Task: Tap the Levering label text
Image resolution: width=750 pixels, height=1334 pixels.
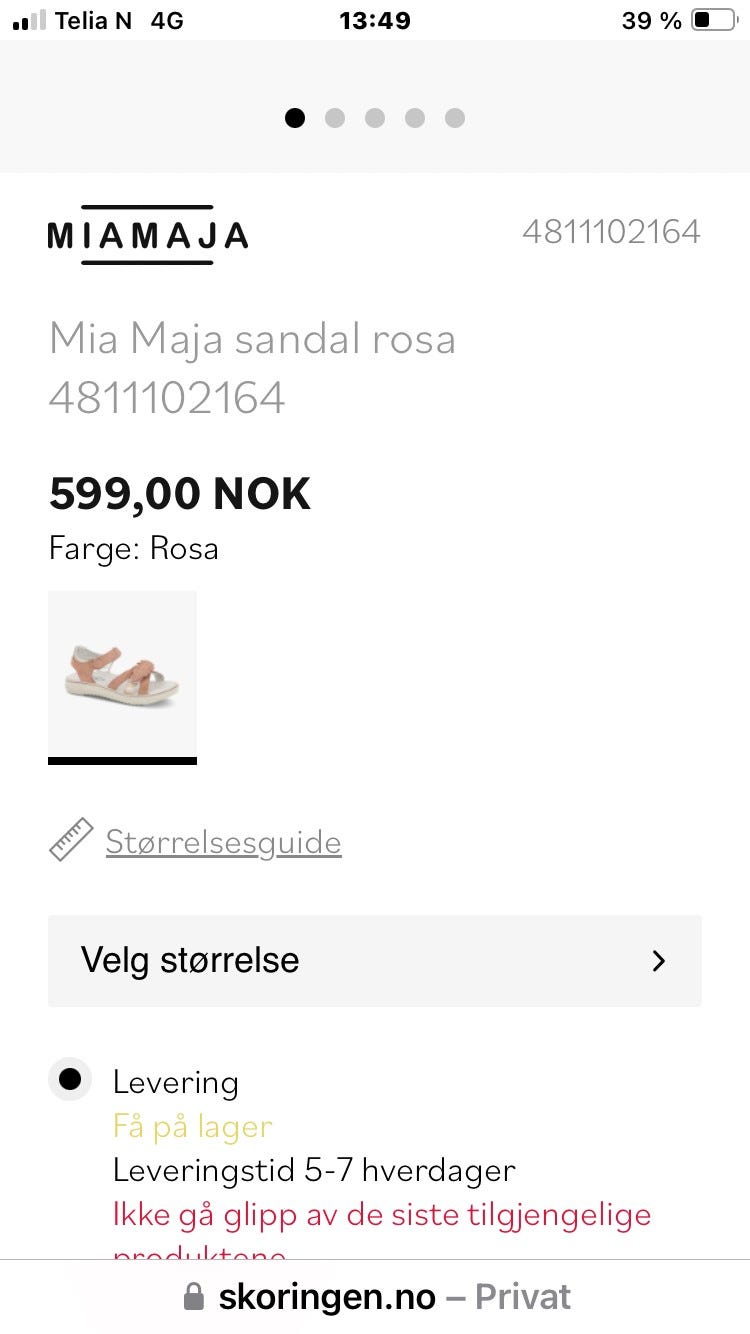Action: point(176,1082)
